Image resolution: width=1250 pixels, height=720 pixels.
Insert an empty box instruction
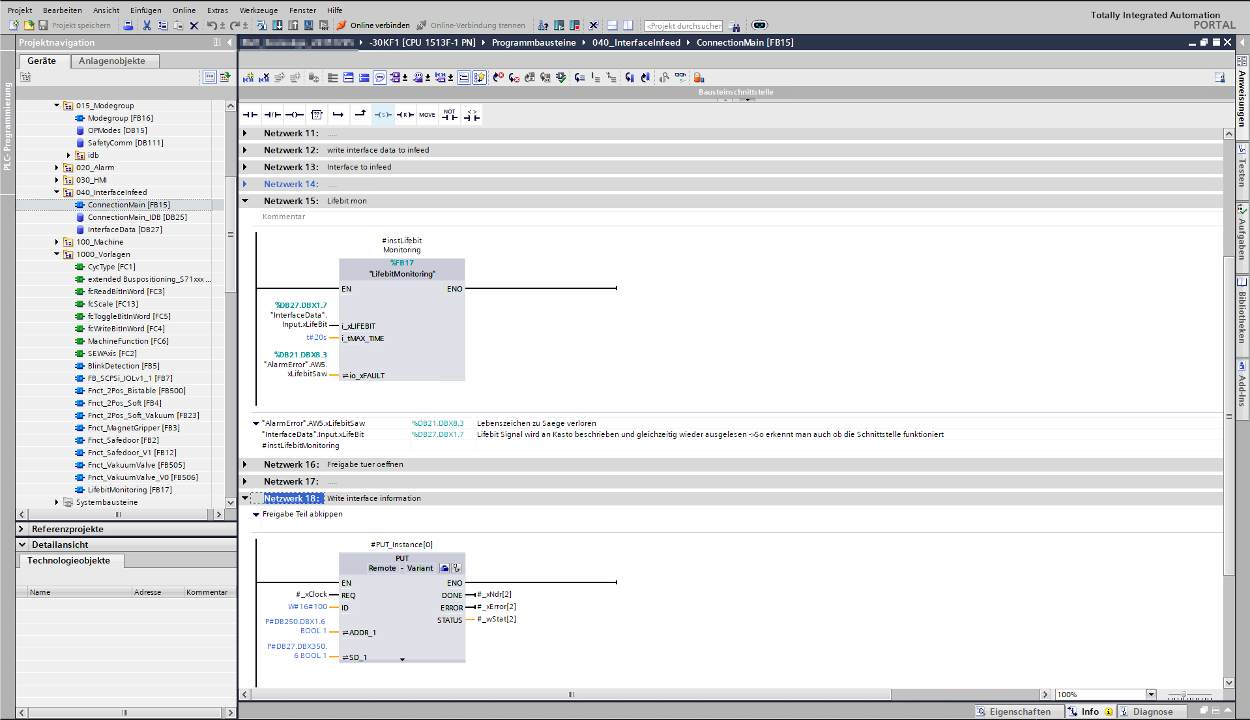coord(317,115)
